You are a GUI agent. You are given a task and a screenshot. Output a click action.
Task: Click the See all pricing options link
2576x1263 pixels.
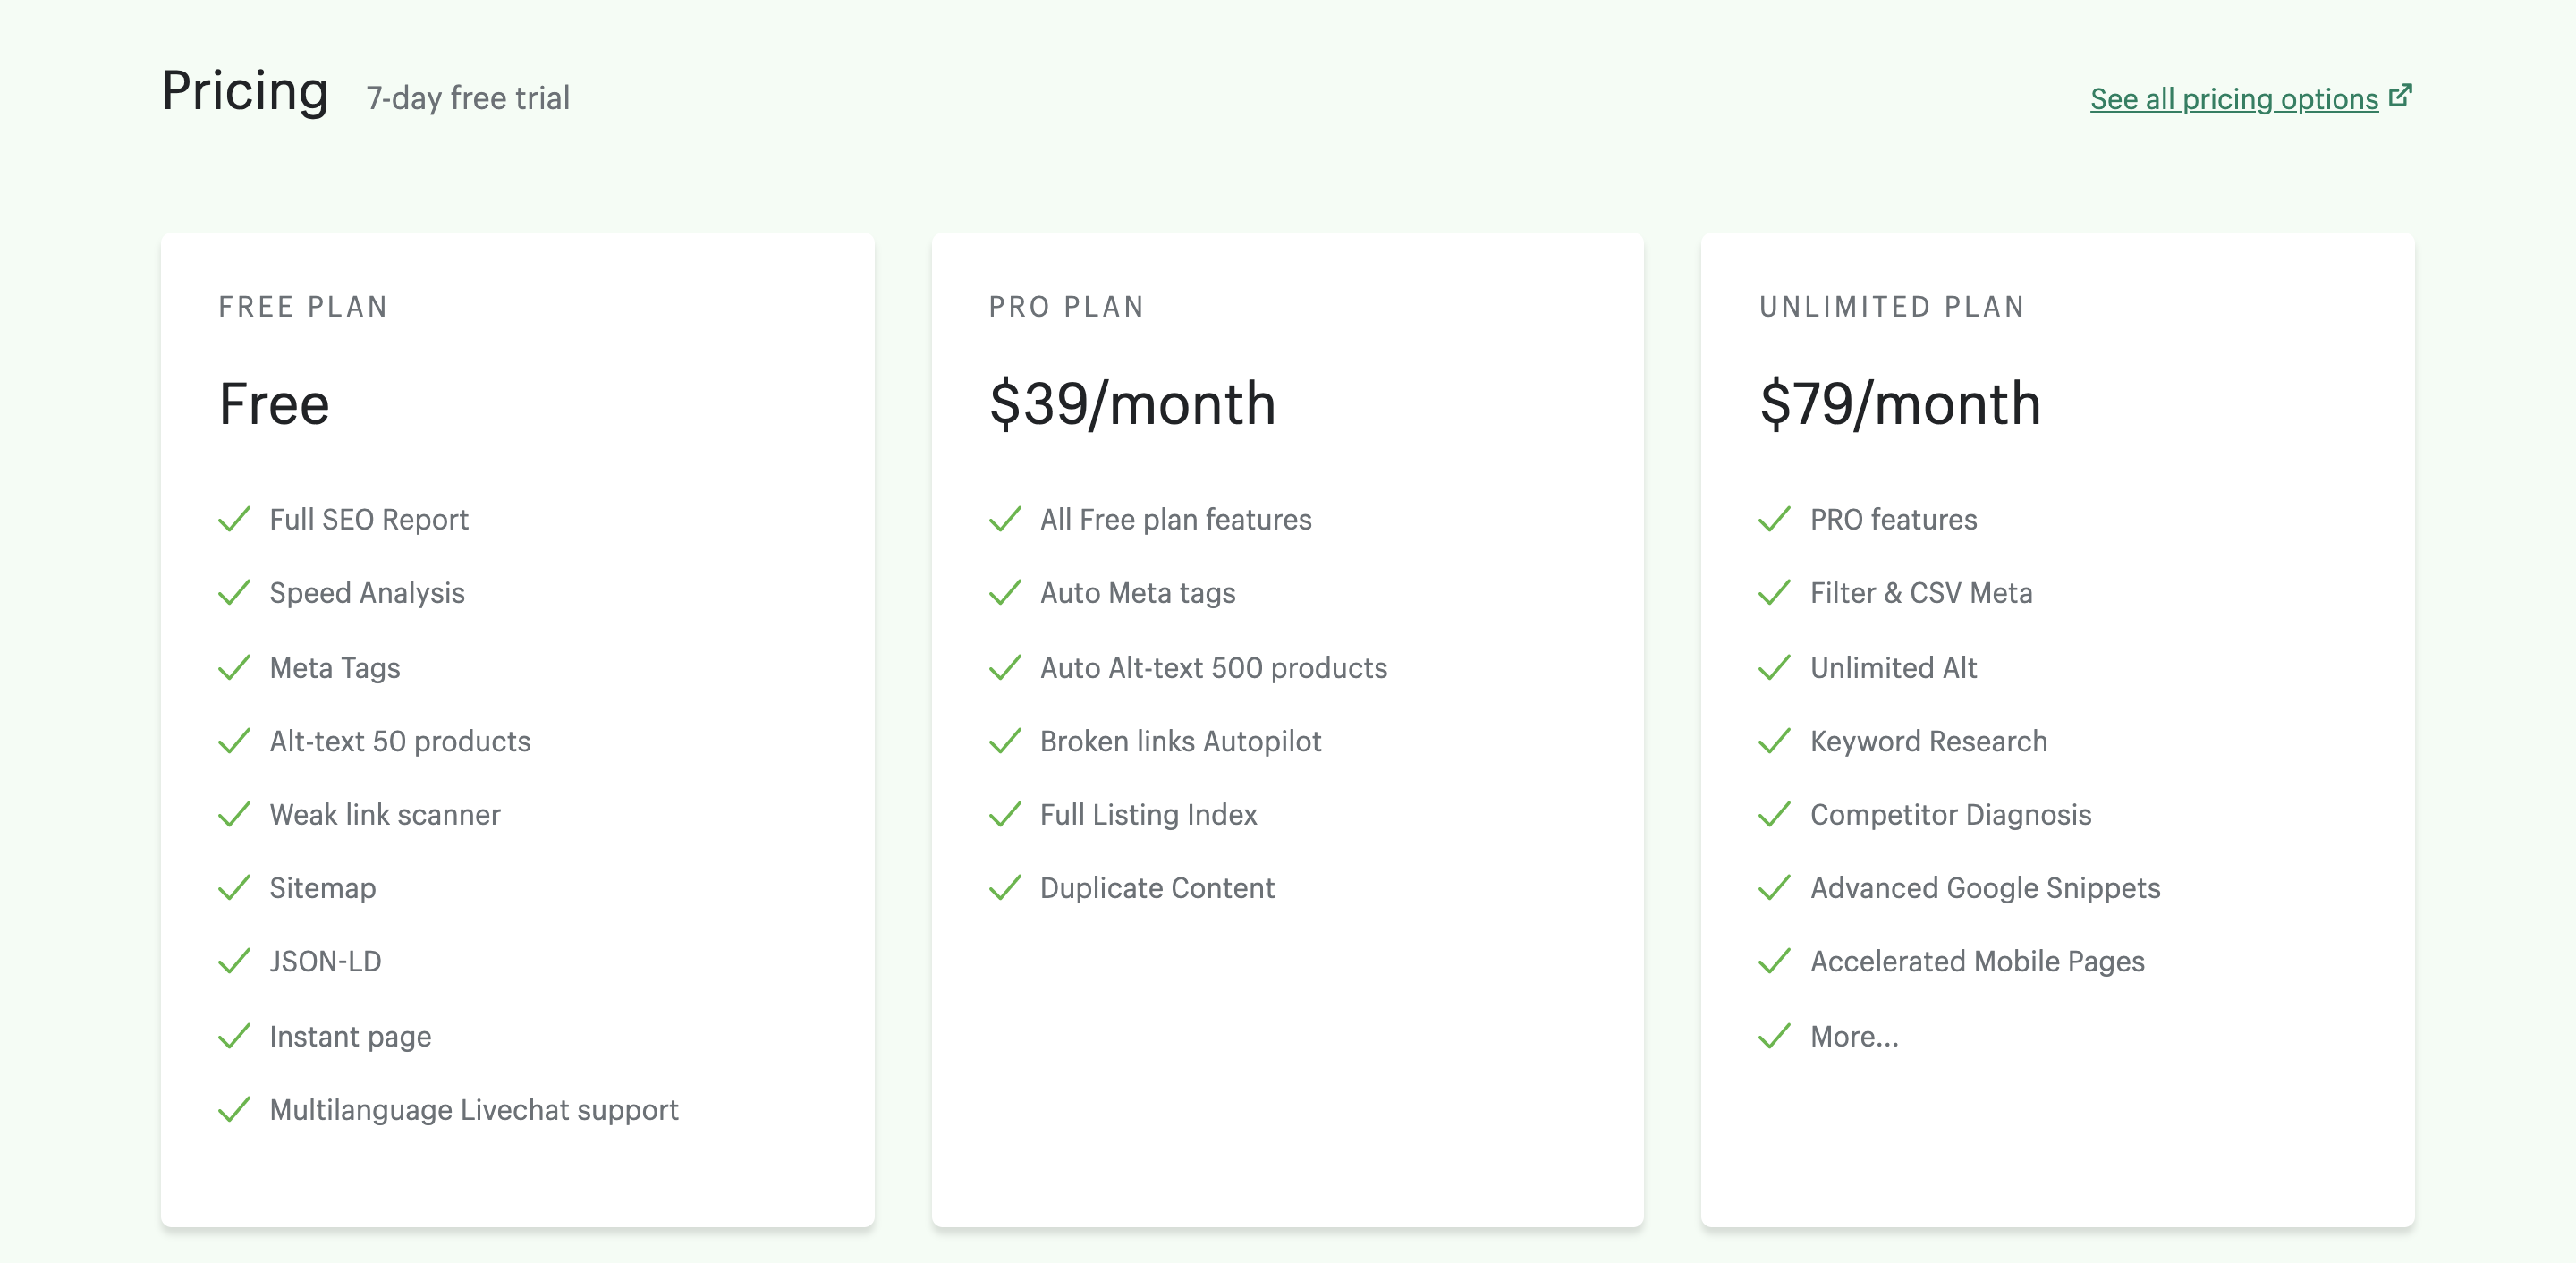pos(2233,99)
